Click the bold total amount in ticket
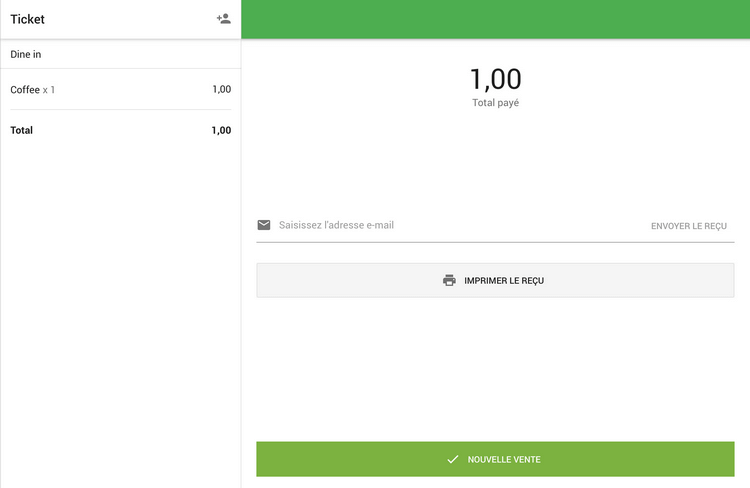750x488 pixels. point(221,131)
